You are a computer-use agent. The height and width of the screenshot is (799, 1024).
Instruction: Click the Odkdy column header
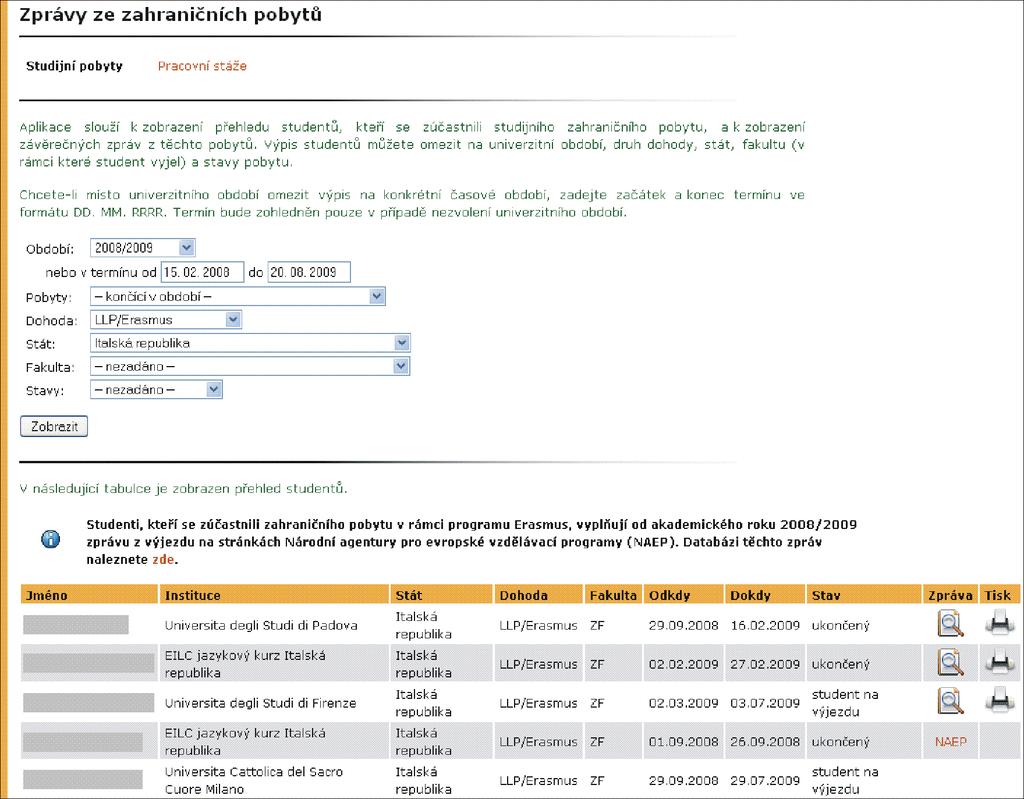click(684, 595)
